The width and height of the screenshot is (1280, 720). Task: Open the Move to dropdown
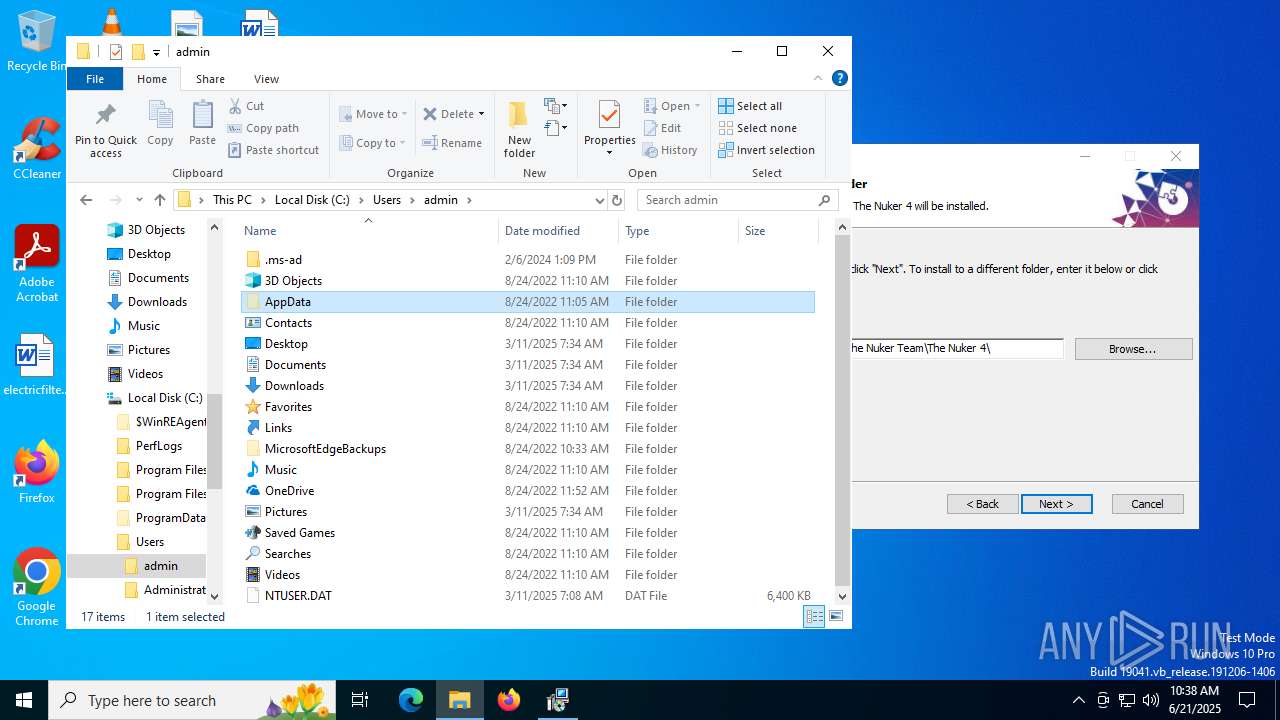point(371,114)
